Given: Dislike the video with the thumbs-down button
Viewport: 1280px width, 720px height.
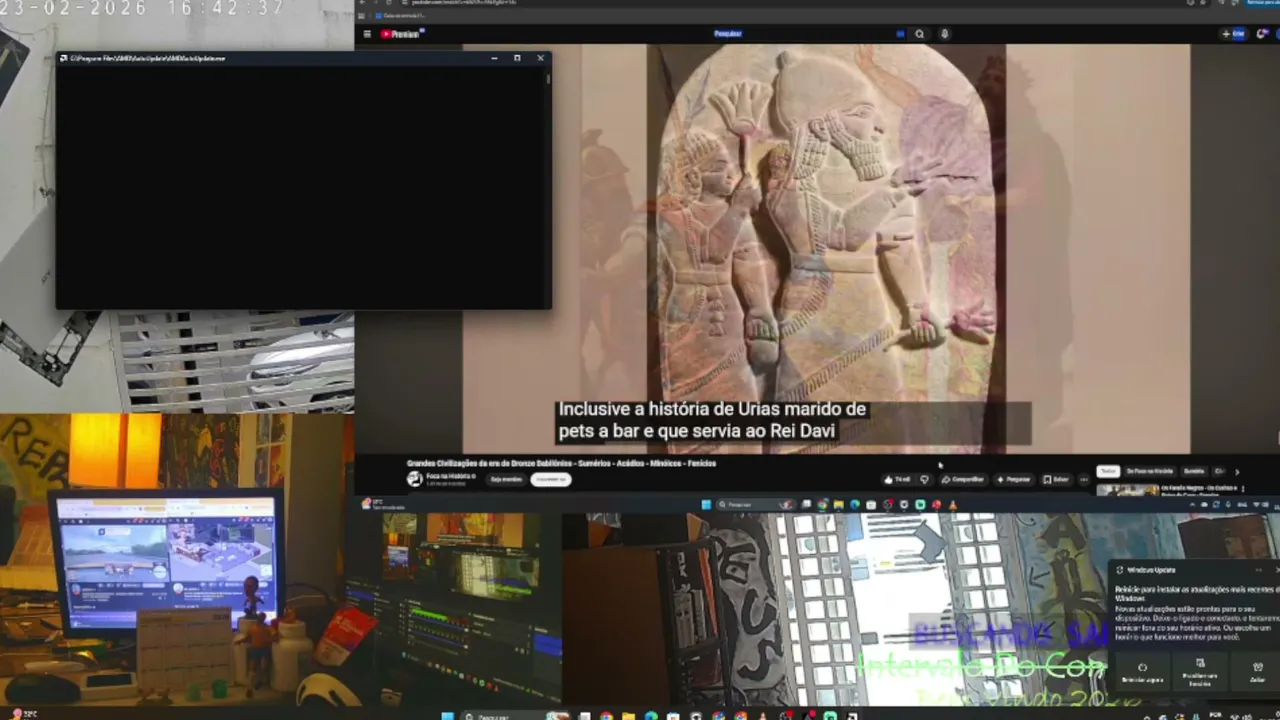Looking at the screenshot, I should click(924, 479).
